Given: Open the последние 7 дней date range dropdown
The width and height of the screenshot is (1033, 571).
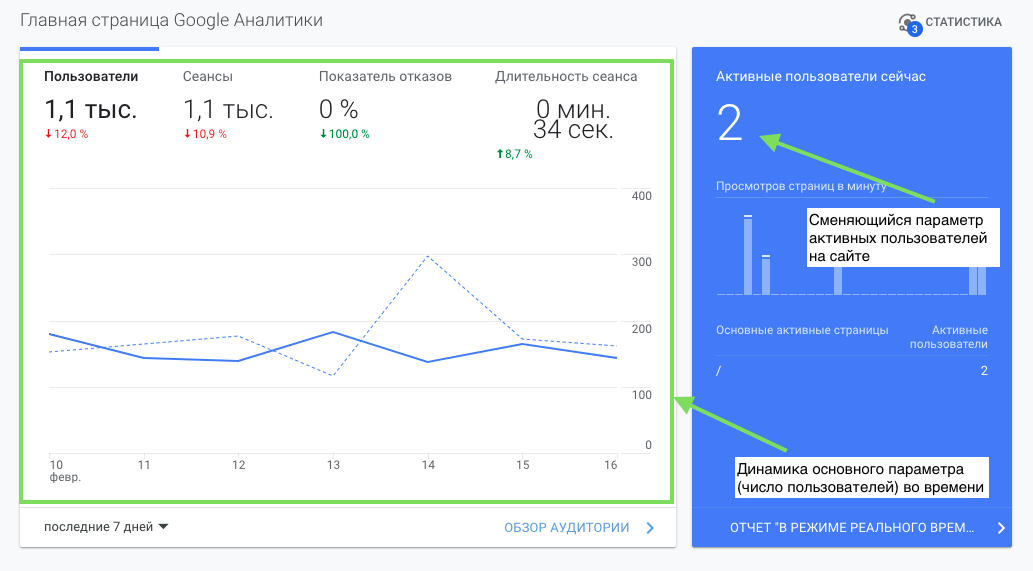Looking at the screenshot, I should [x=106, y=527].
